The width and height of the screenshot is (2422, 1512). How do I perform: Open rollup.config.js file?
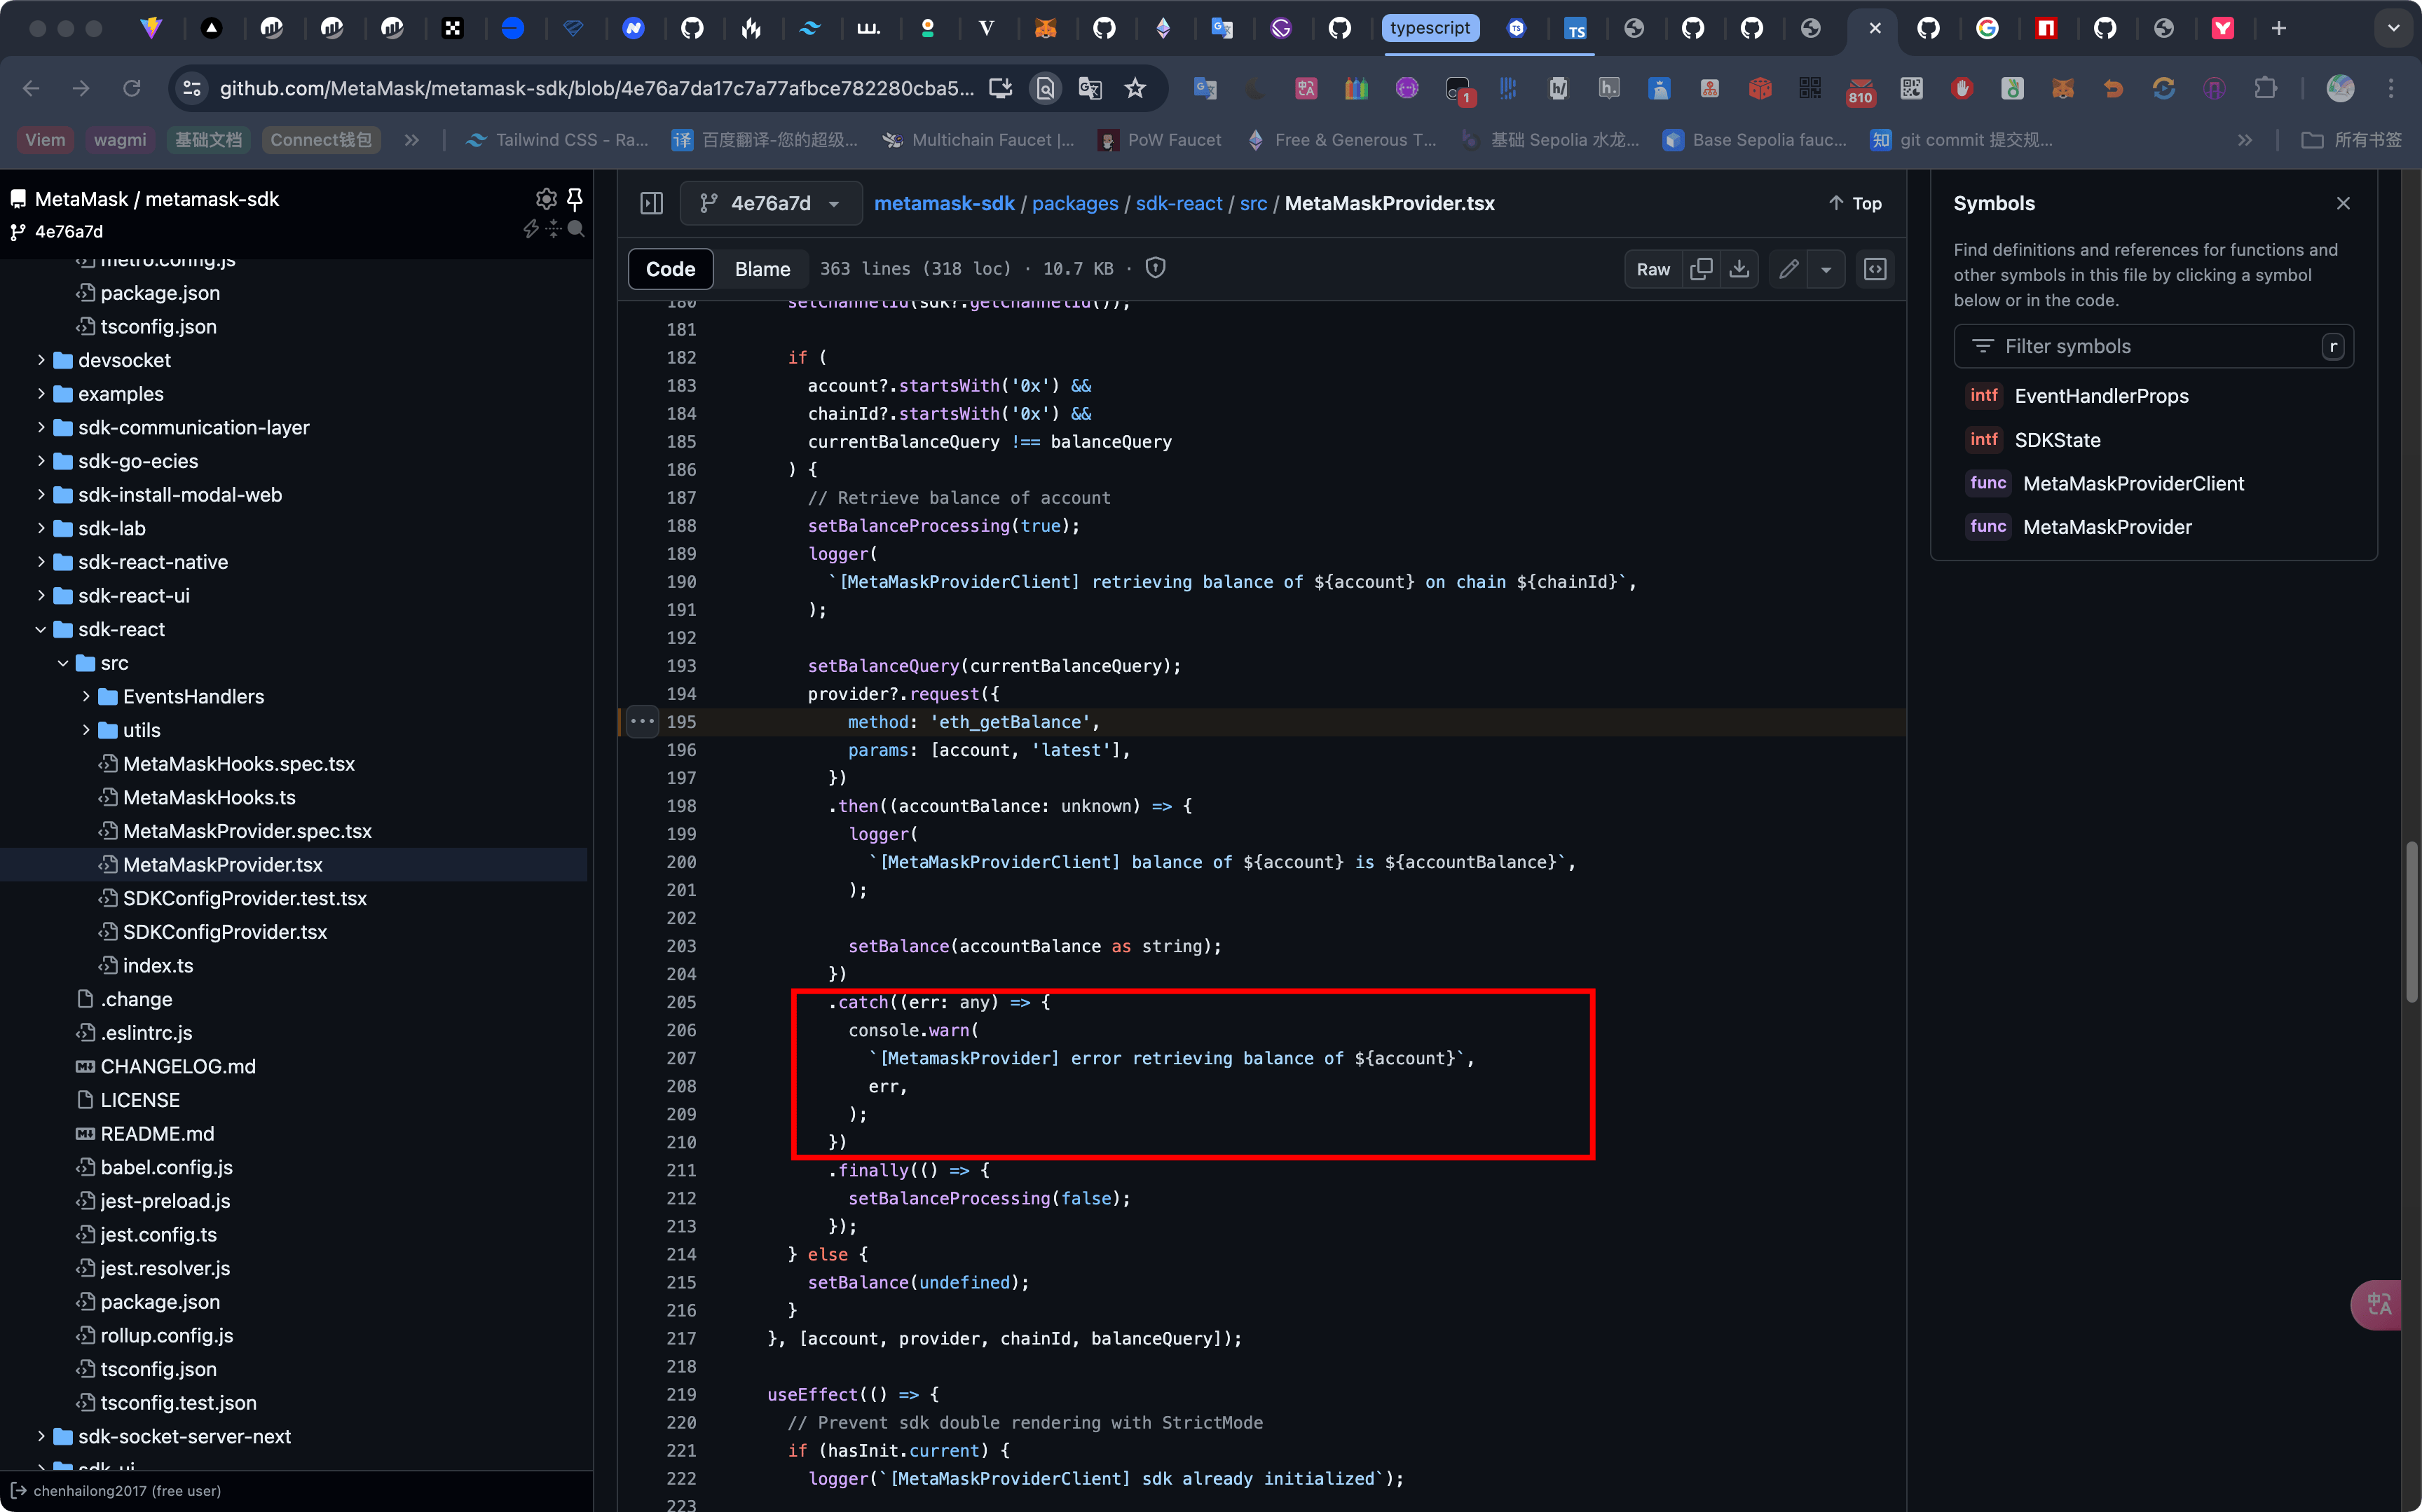(x=167, y=1335)
